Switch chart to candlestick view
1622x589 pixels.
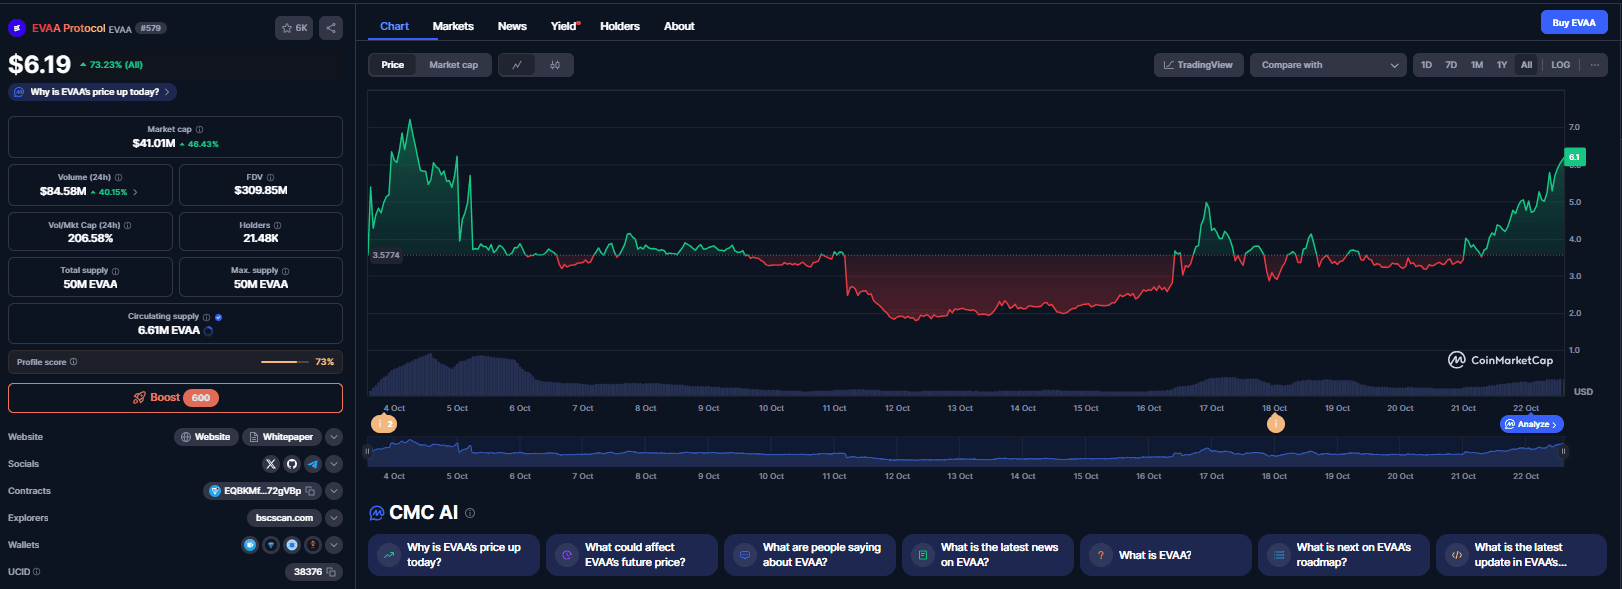click(555, 65)
